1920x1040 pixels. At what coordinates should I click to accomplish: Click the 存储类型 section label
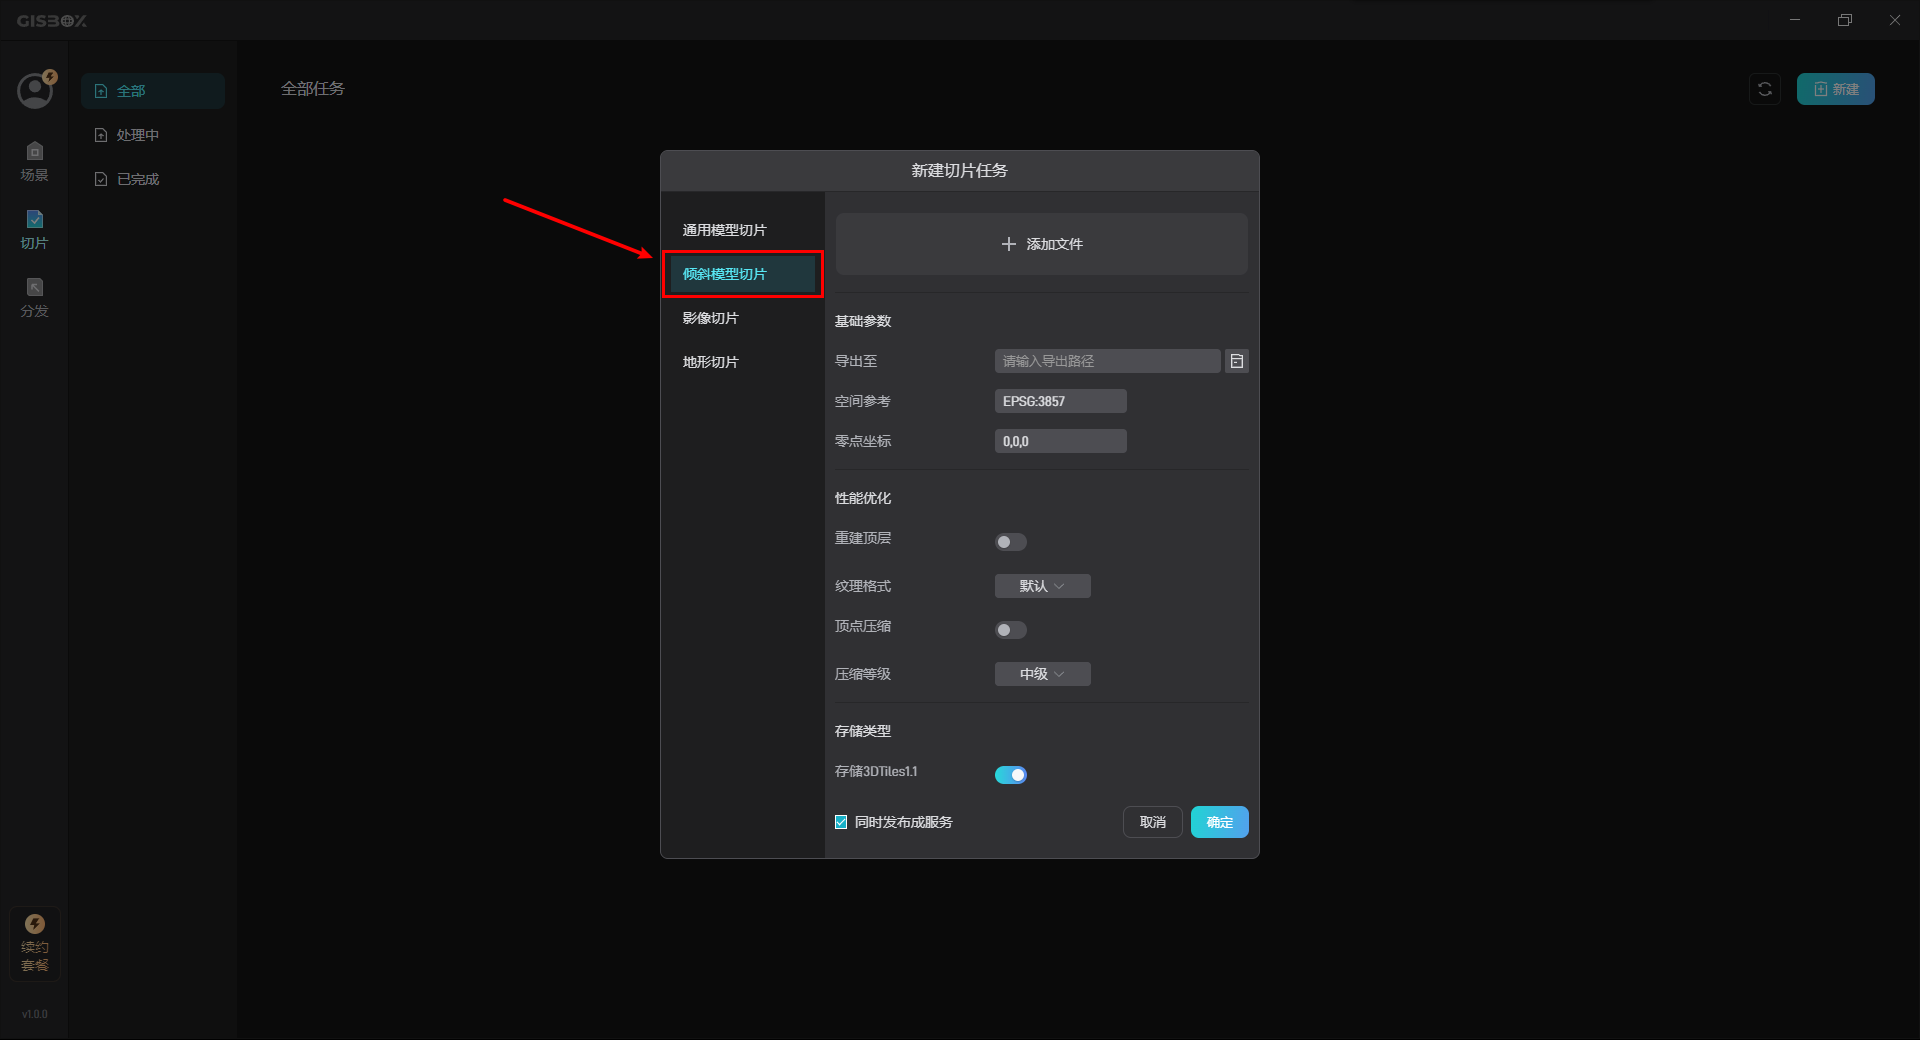(863, 731)
